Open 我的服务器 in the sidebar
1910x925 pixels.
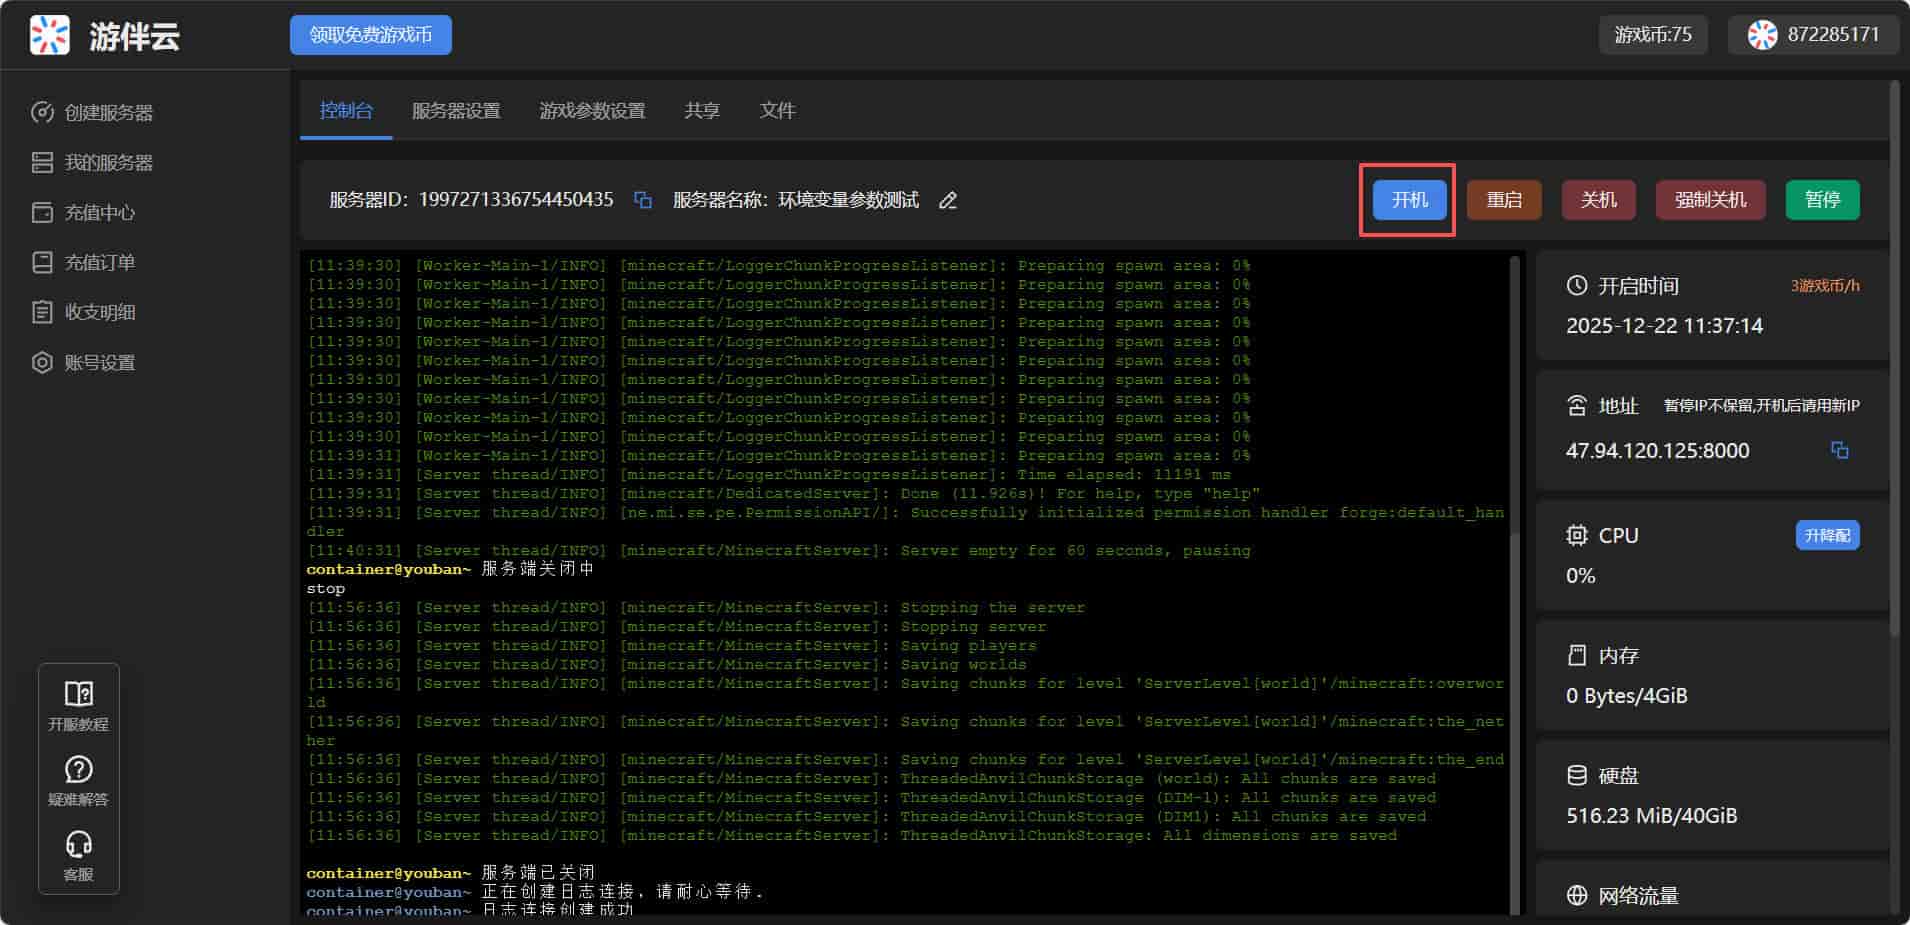108,163
